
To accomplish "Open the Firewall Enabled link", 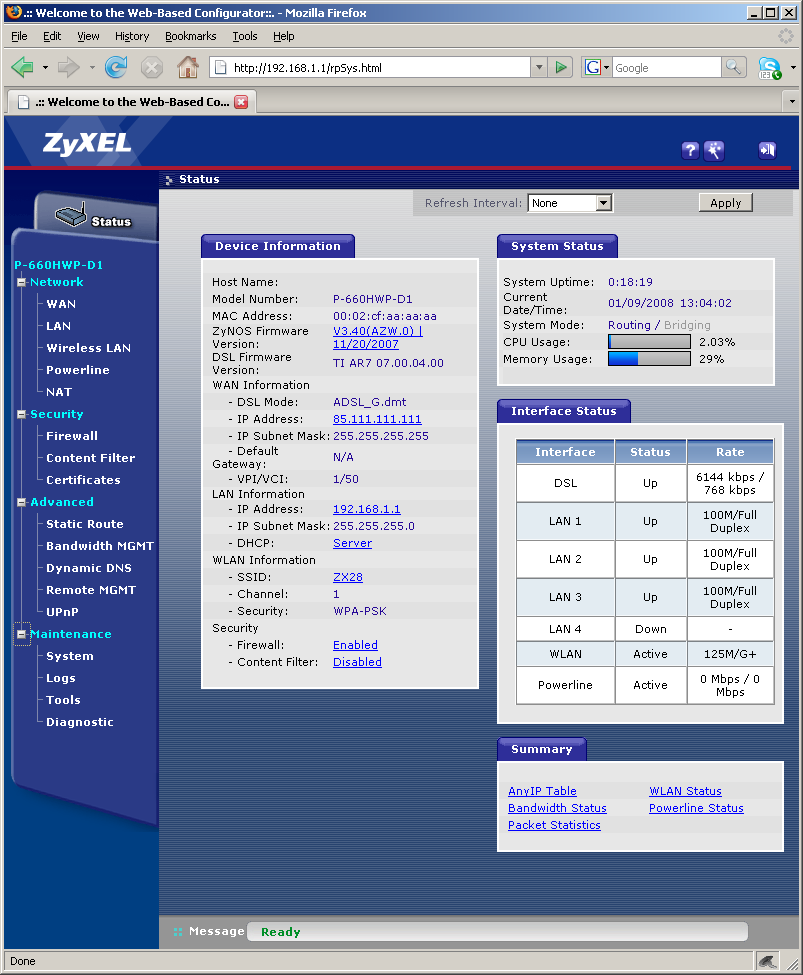I will pos(355,645).
